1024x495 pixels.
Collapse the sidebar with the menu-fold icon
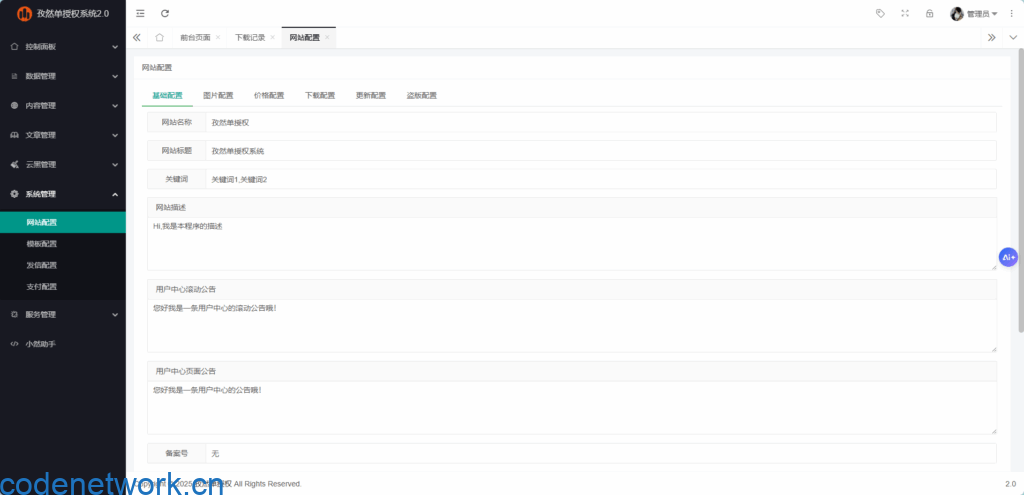coord(140,13)
